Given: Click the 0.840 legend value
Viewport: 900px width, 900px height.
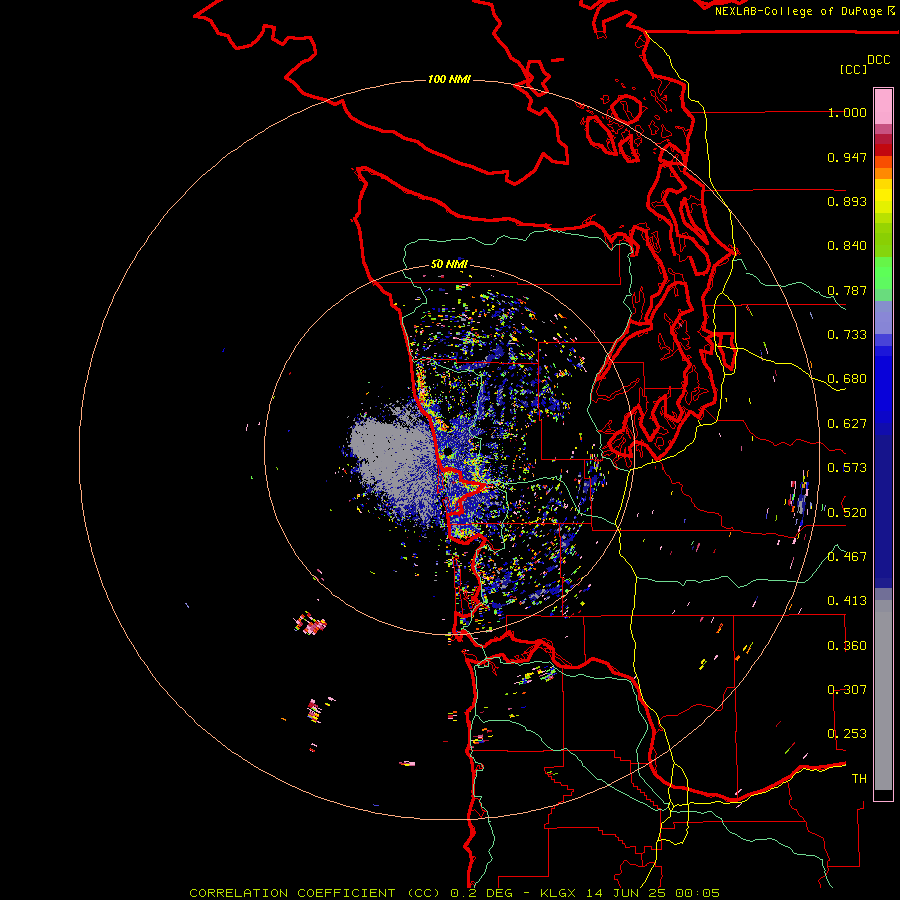Looking at the screenshot, I should click(x=847, y=246).
